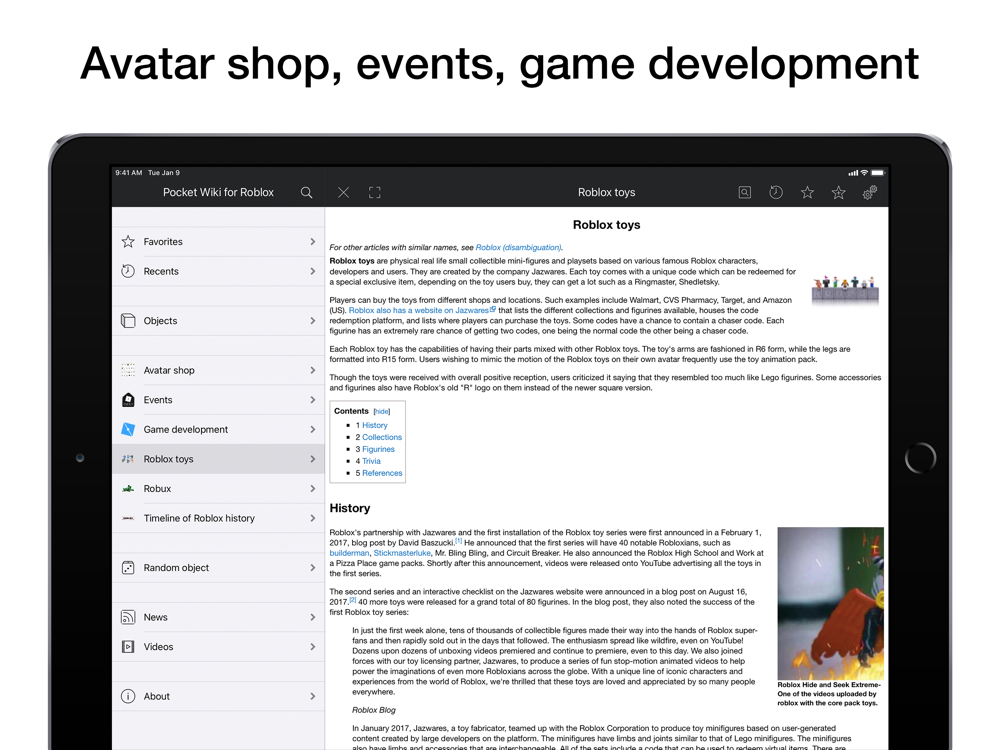This screenshot has height=750, width=1000.
Task: Tap the Recents clock icon in sidebar
Action: click(128, 271)
